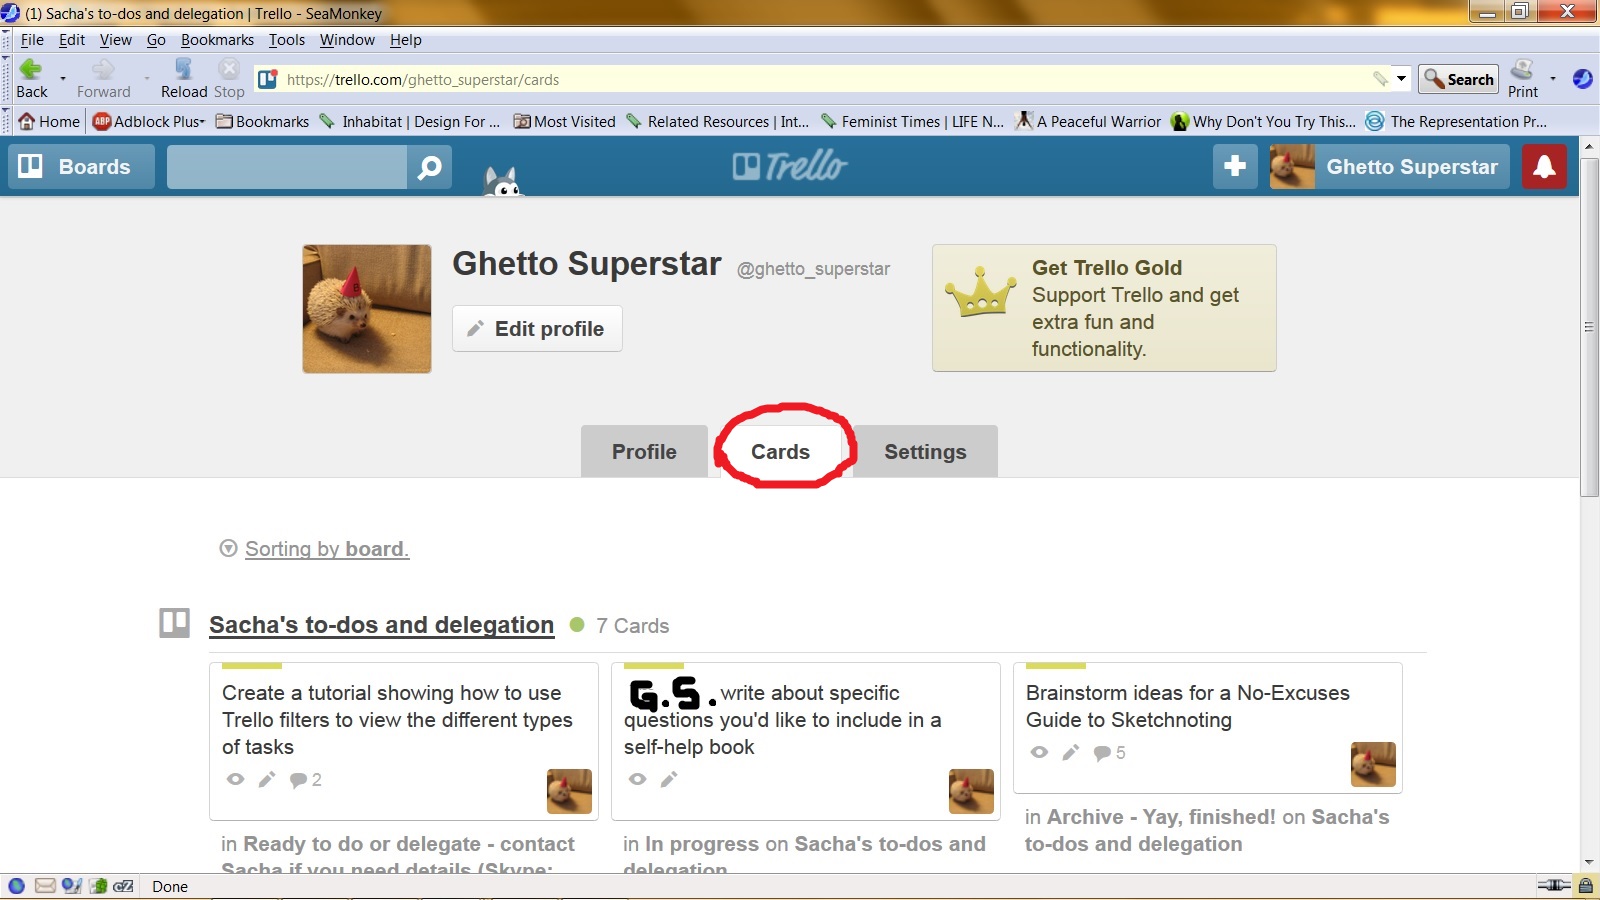Click the yellow label on the Brainstorm card
The image size is (1600, 900).
pos(1056,665)
